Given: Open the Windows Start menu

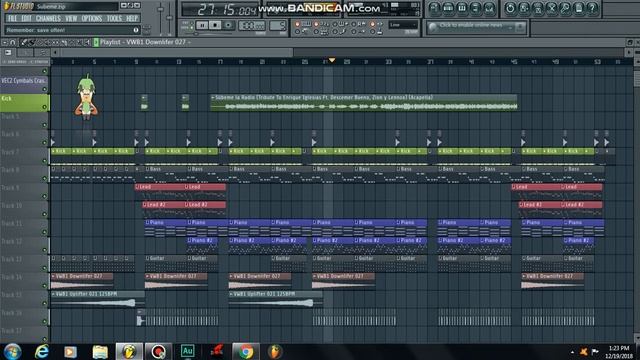Looking at the screenshot, I should click(x=12, y=351).
